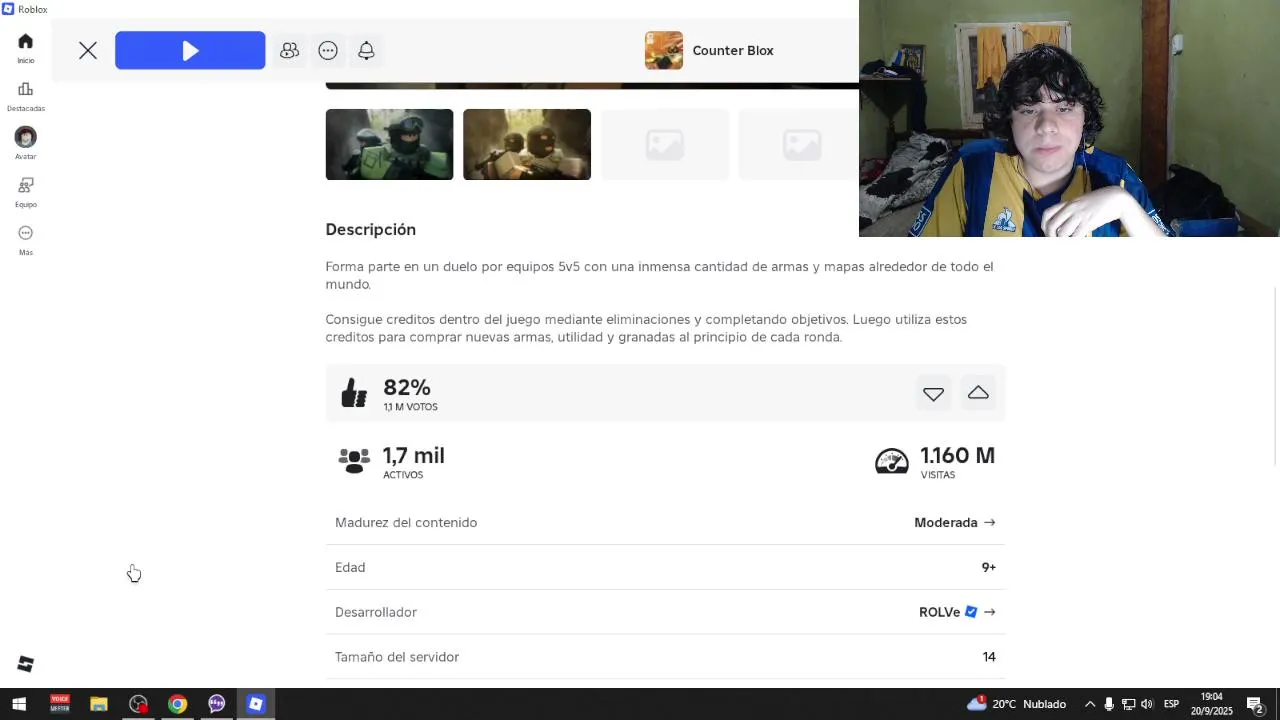Vote down with the downward arrow
Image resolution: width=1280 pixels, height=720 pixels.
coord(933,394)
